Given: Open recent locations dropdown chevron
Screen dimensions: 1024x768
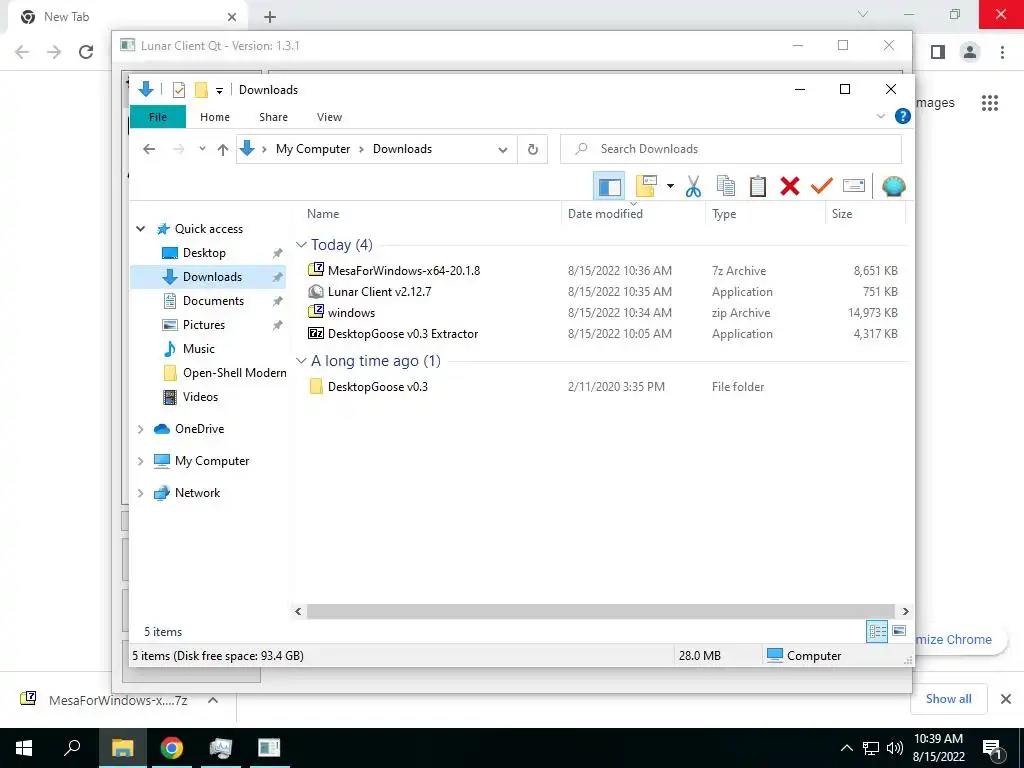Looking at the screenshot, I should (x=202, y=150).
